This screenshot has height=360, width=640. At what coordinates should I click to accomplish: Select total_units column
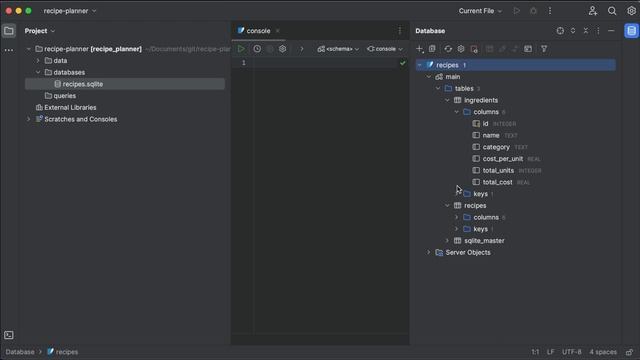507,171
